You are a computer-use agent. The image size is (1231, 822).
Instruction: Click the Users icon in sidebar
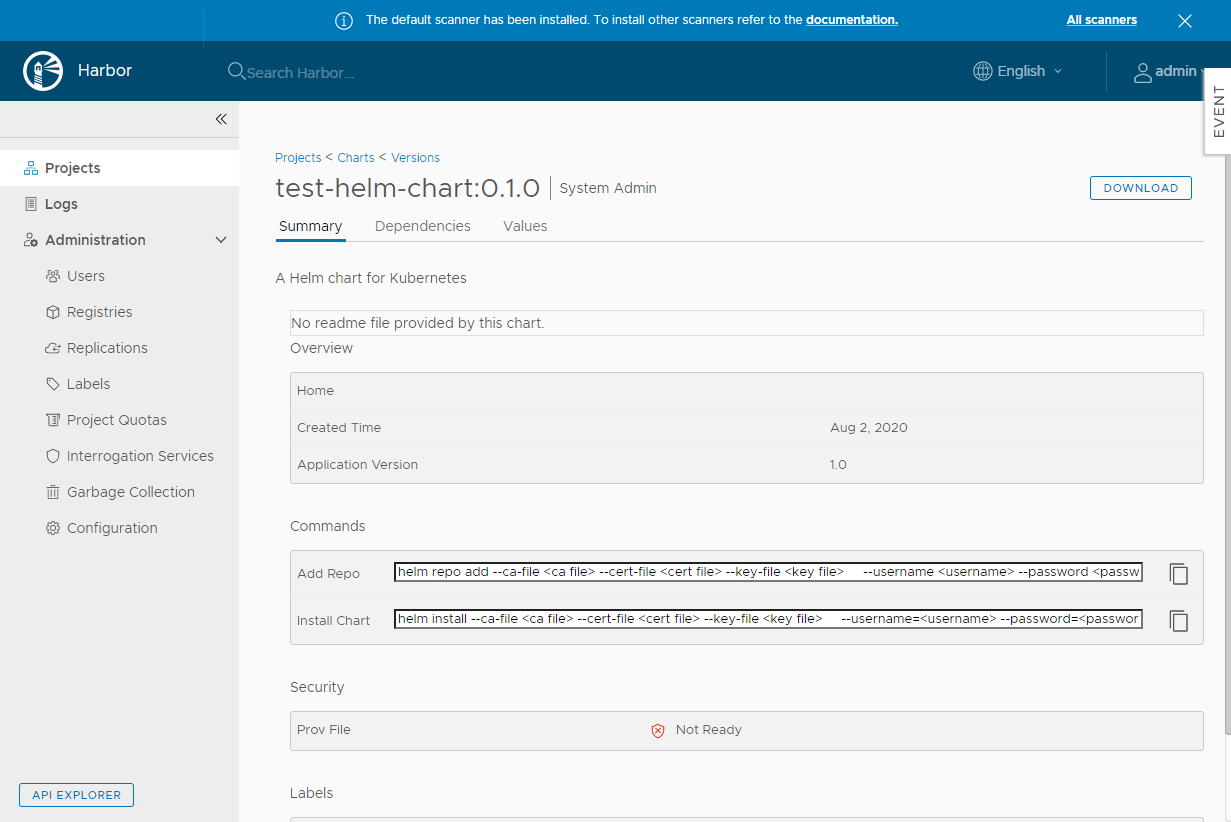[x=53, y=276]
